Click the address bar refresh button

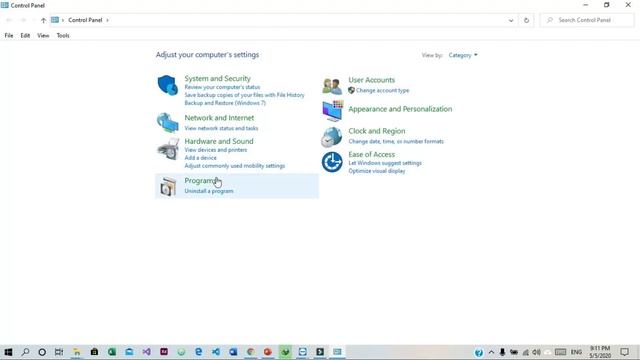click(x=526, y=20)
